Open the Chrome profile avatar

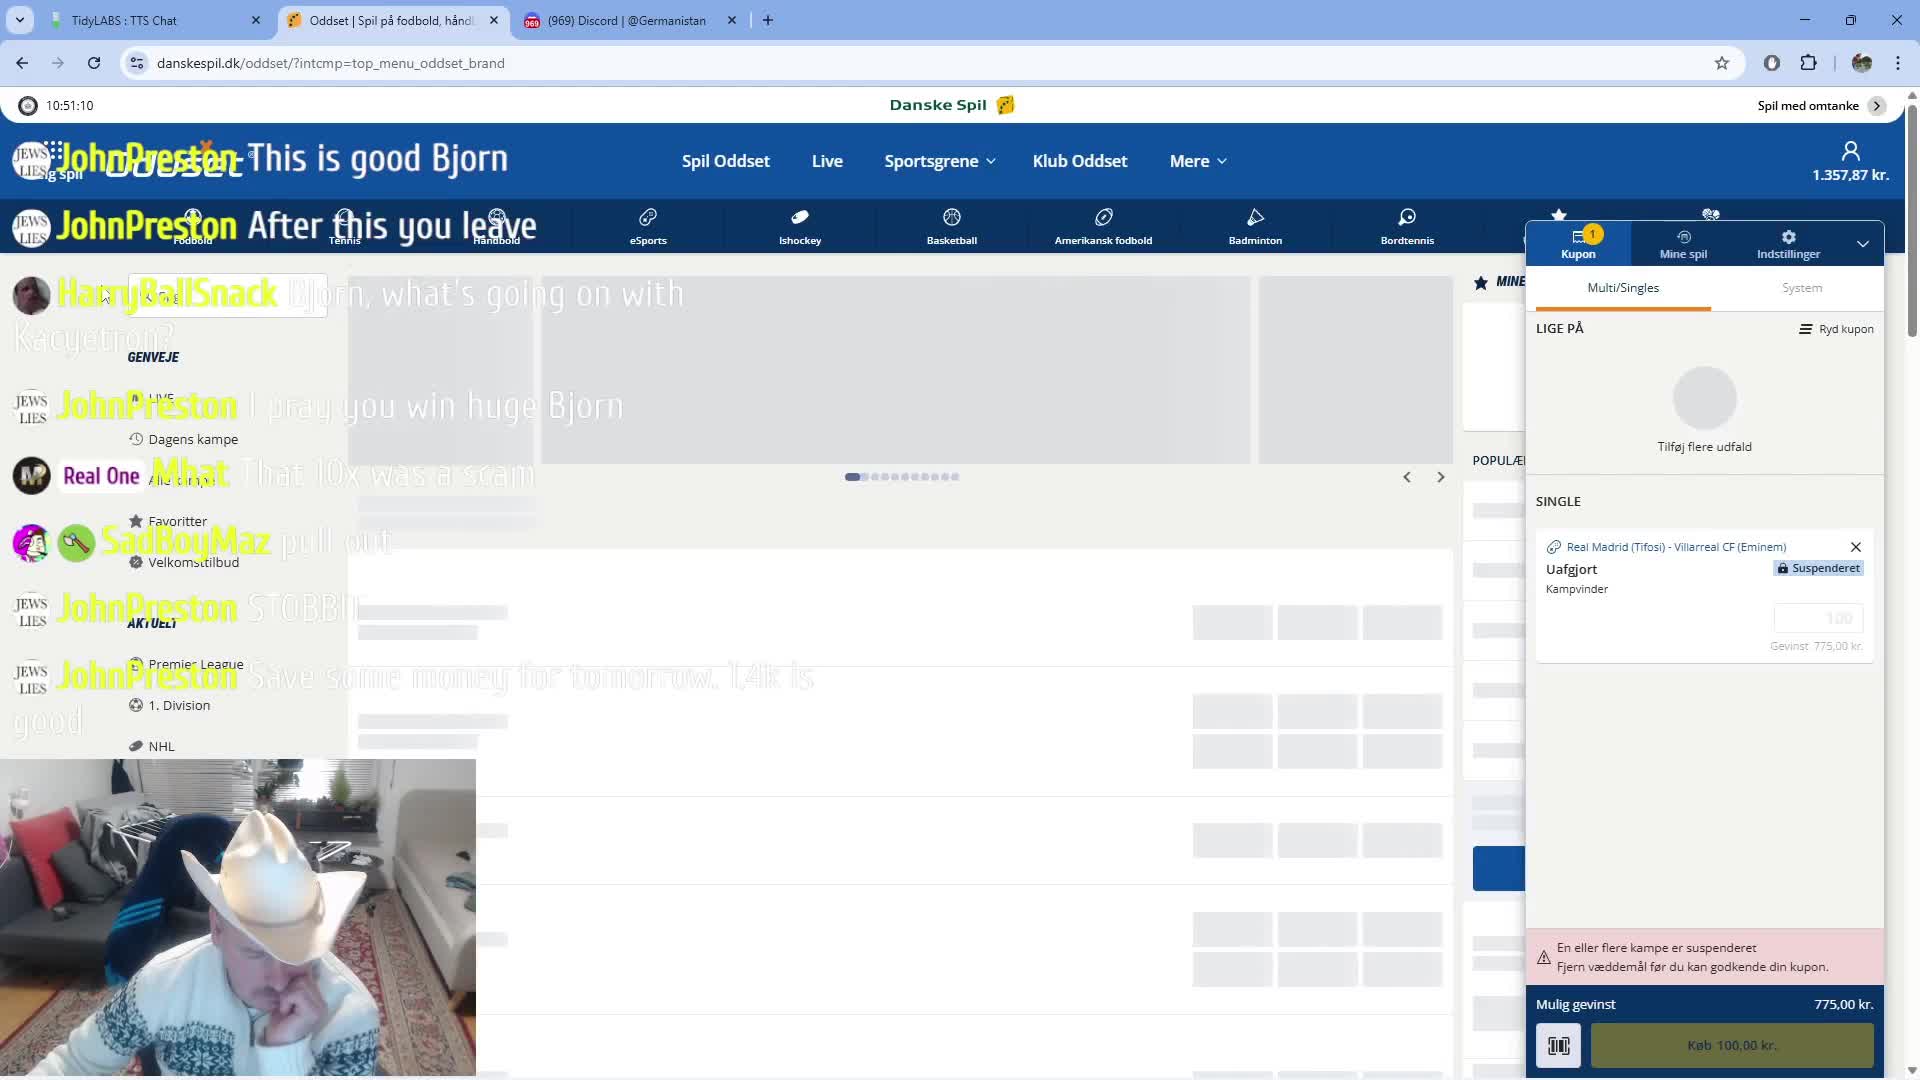[x=1862, y=63]
